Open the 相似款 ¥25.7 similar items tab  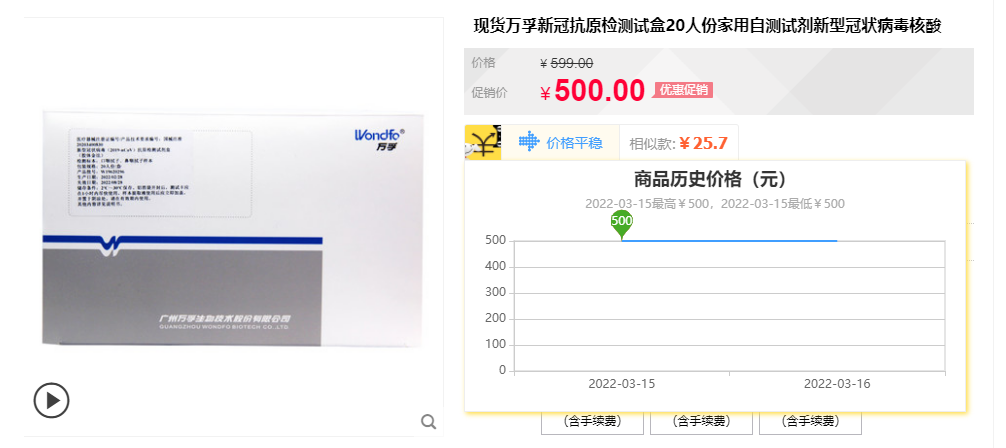click(x=679, y=142)
